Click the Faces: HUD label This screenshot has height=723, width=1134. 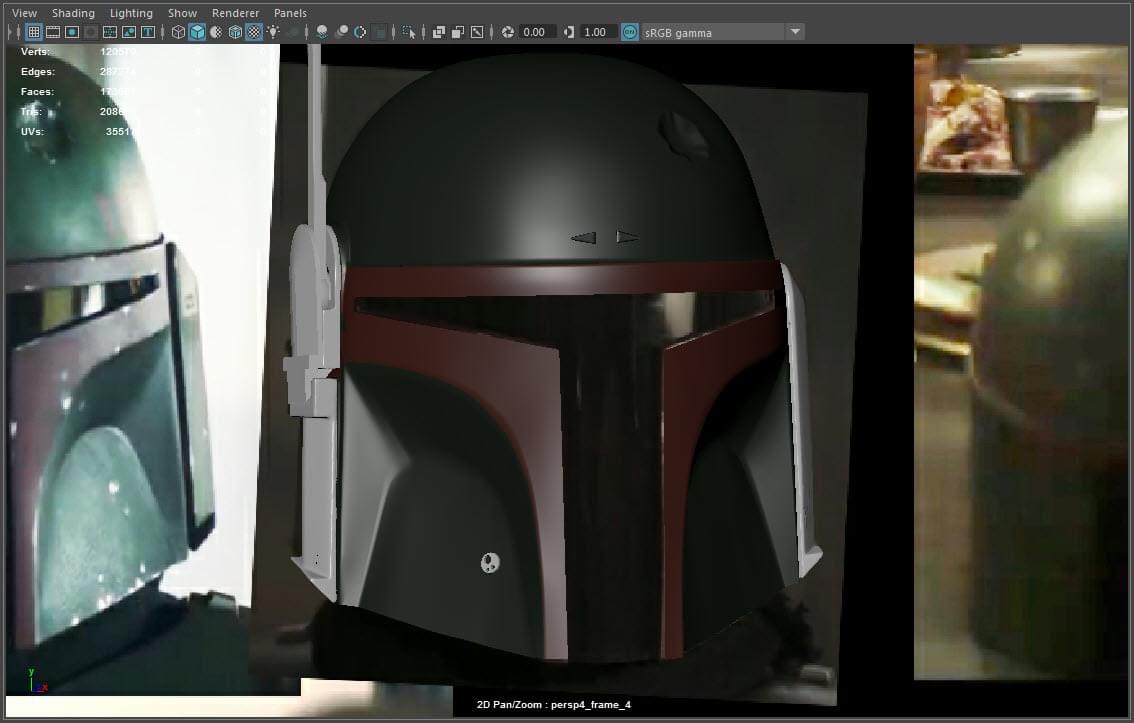point(38,92)
